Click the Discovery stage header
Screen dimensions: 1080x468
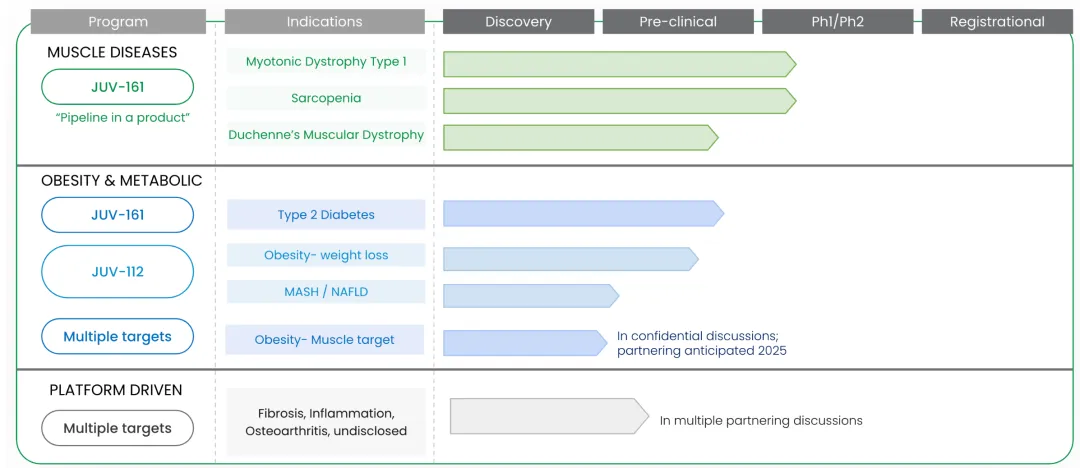(520, 22)
